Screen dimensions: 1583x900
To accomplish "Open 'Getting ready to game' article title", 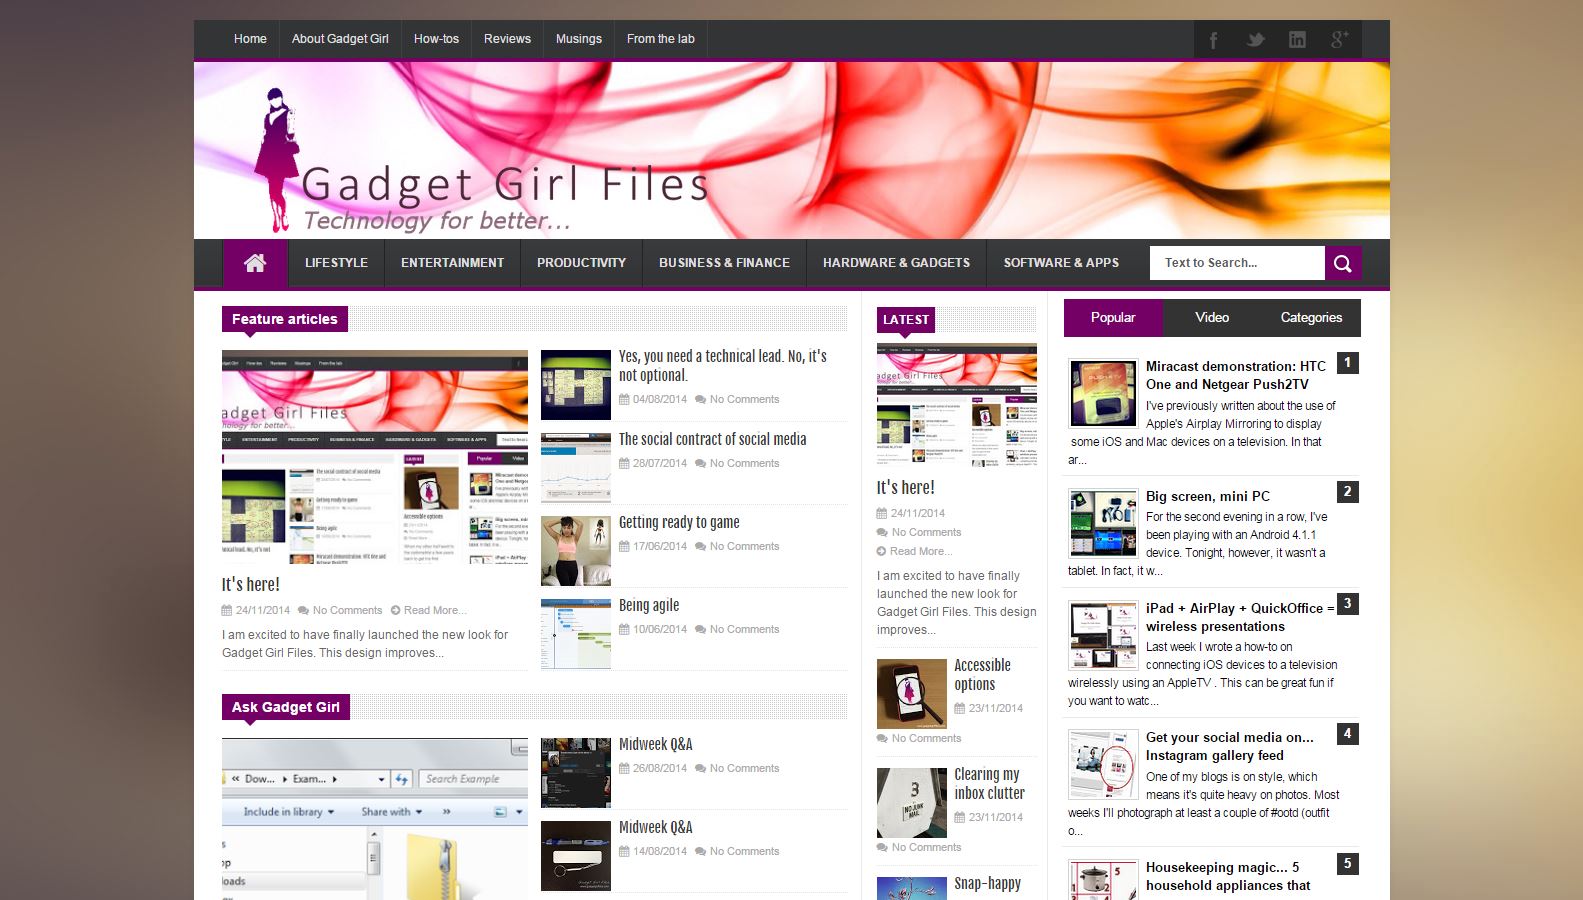I will tap(679, 522).
